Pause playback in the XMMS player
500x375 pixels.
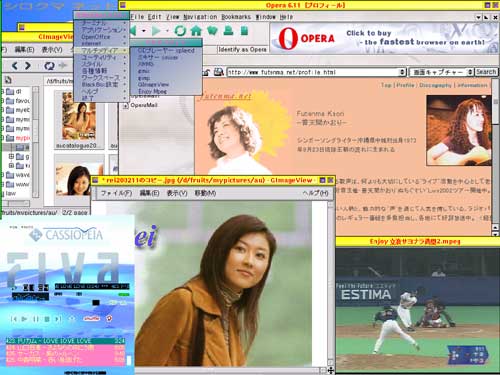36,319
